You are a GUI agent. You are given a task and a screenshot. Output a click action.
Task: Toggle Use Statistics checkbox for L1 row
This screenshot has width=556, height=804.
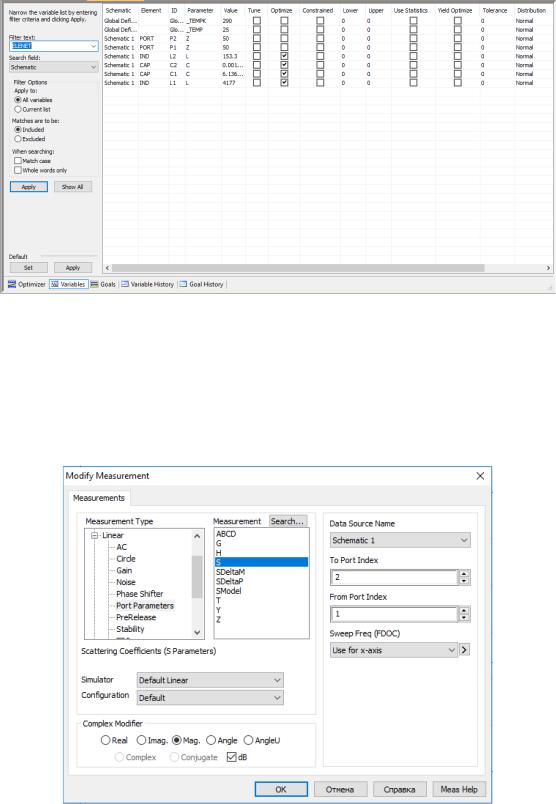[413, 83]
